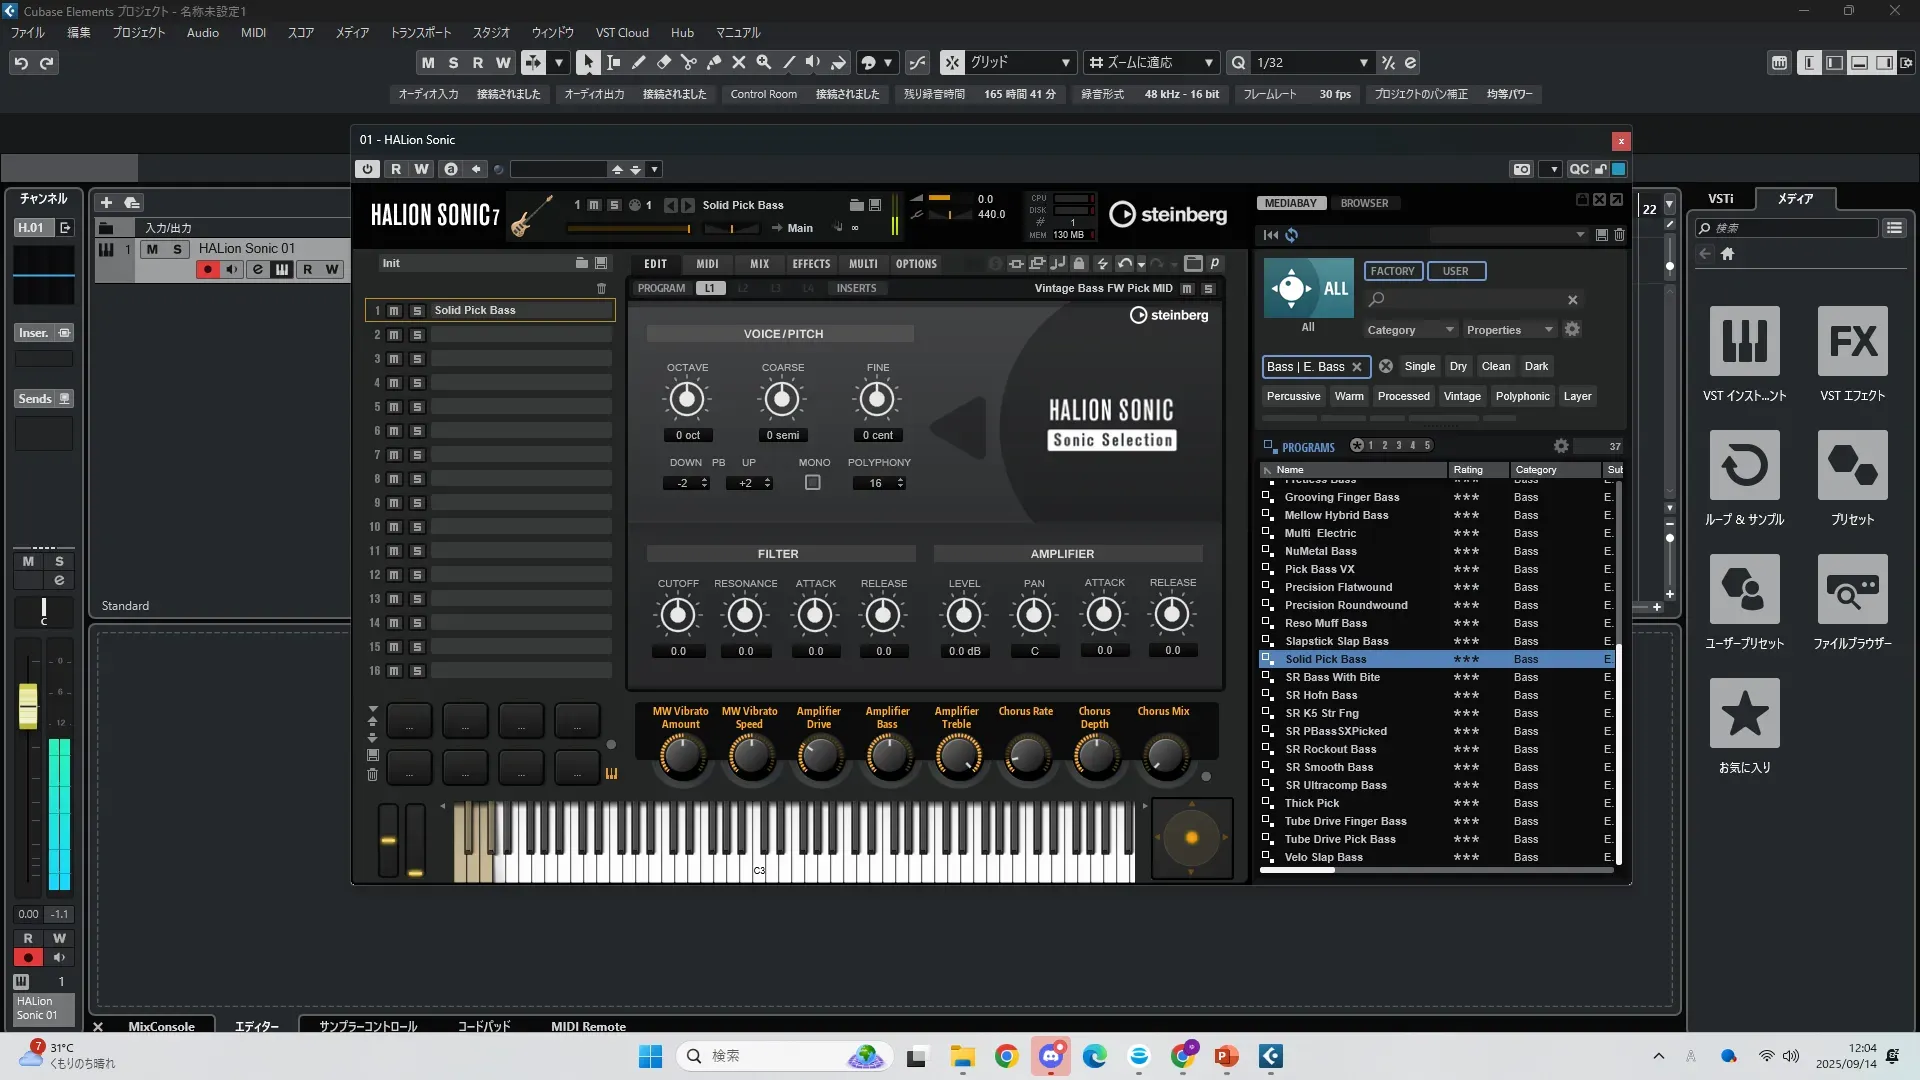Click the FACTORY filter button
The width and height of the screenshot is (1920, 1080).
tap(1392, 271)
